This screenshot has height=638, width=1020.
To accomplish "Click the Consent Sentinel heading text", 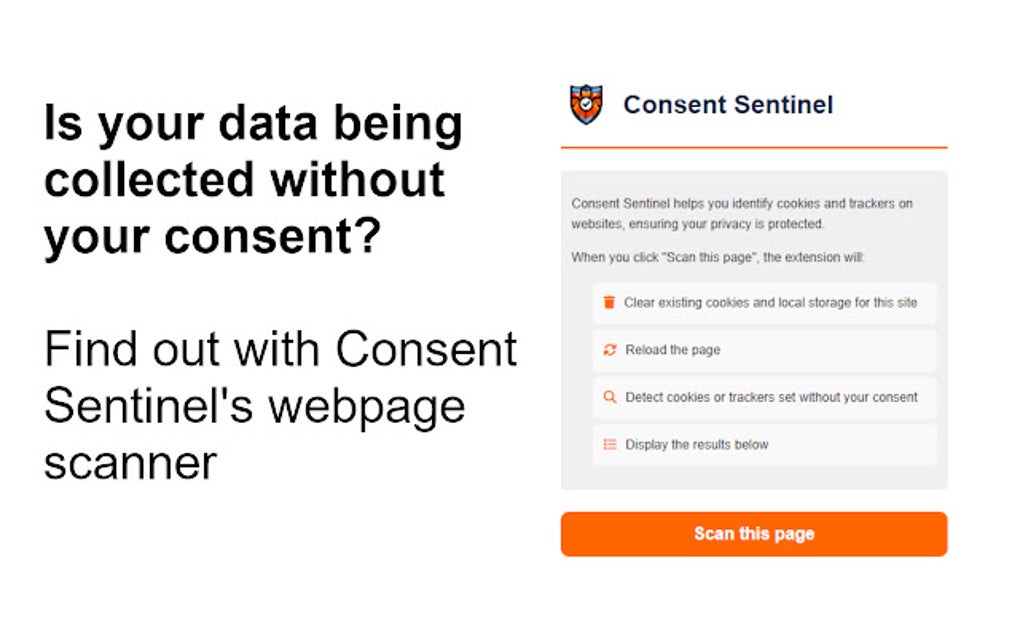I will pyautogui.click(x=727, y=104).
